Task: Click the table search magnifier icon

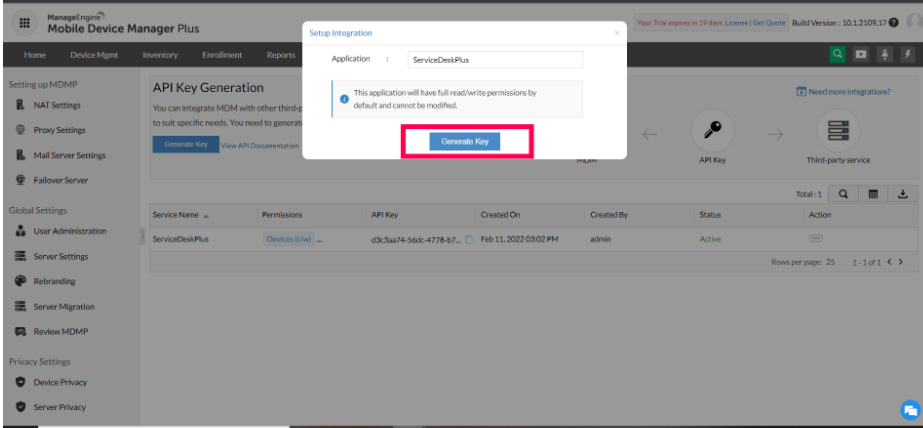Action: point(843,194)
